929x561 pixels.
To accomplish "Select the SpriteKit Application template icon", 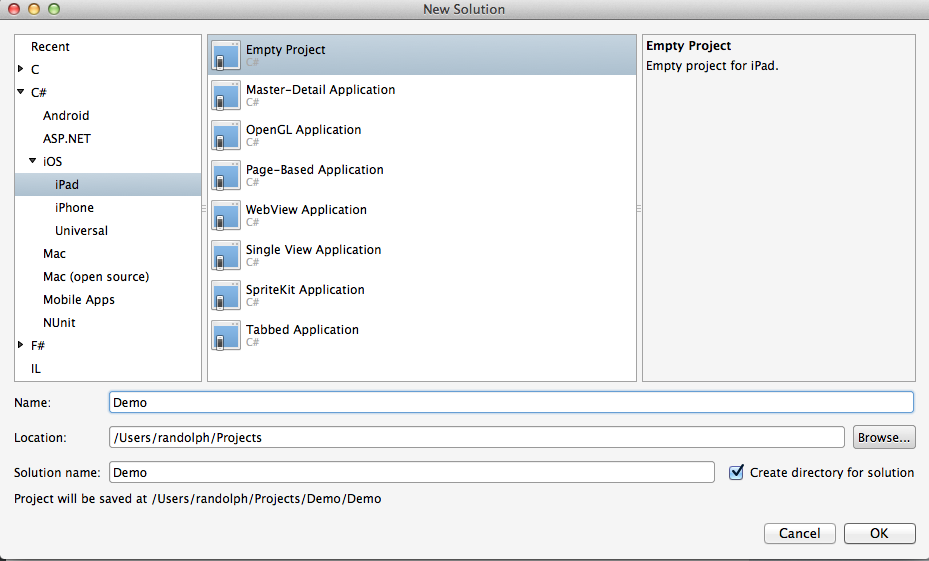I will pyautogui.click(x=226, y=295).
